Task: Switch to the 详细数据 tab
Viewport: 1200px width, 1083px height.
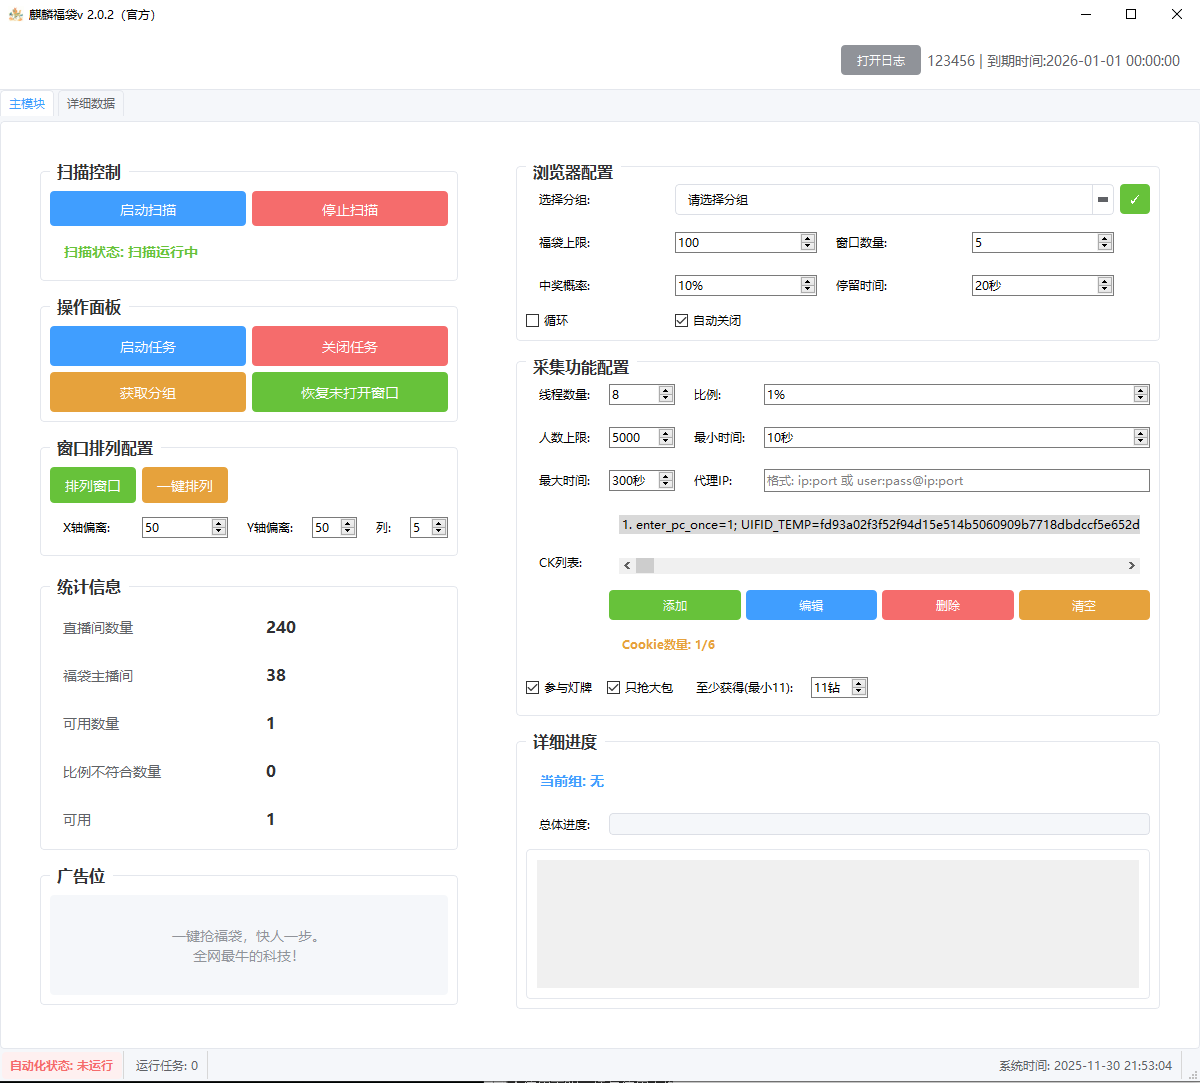Action: 89,103
